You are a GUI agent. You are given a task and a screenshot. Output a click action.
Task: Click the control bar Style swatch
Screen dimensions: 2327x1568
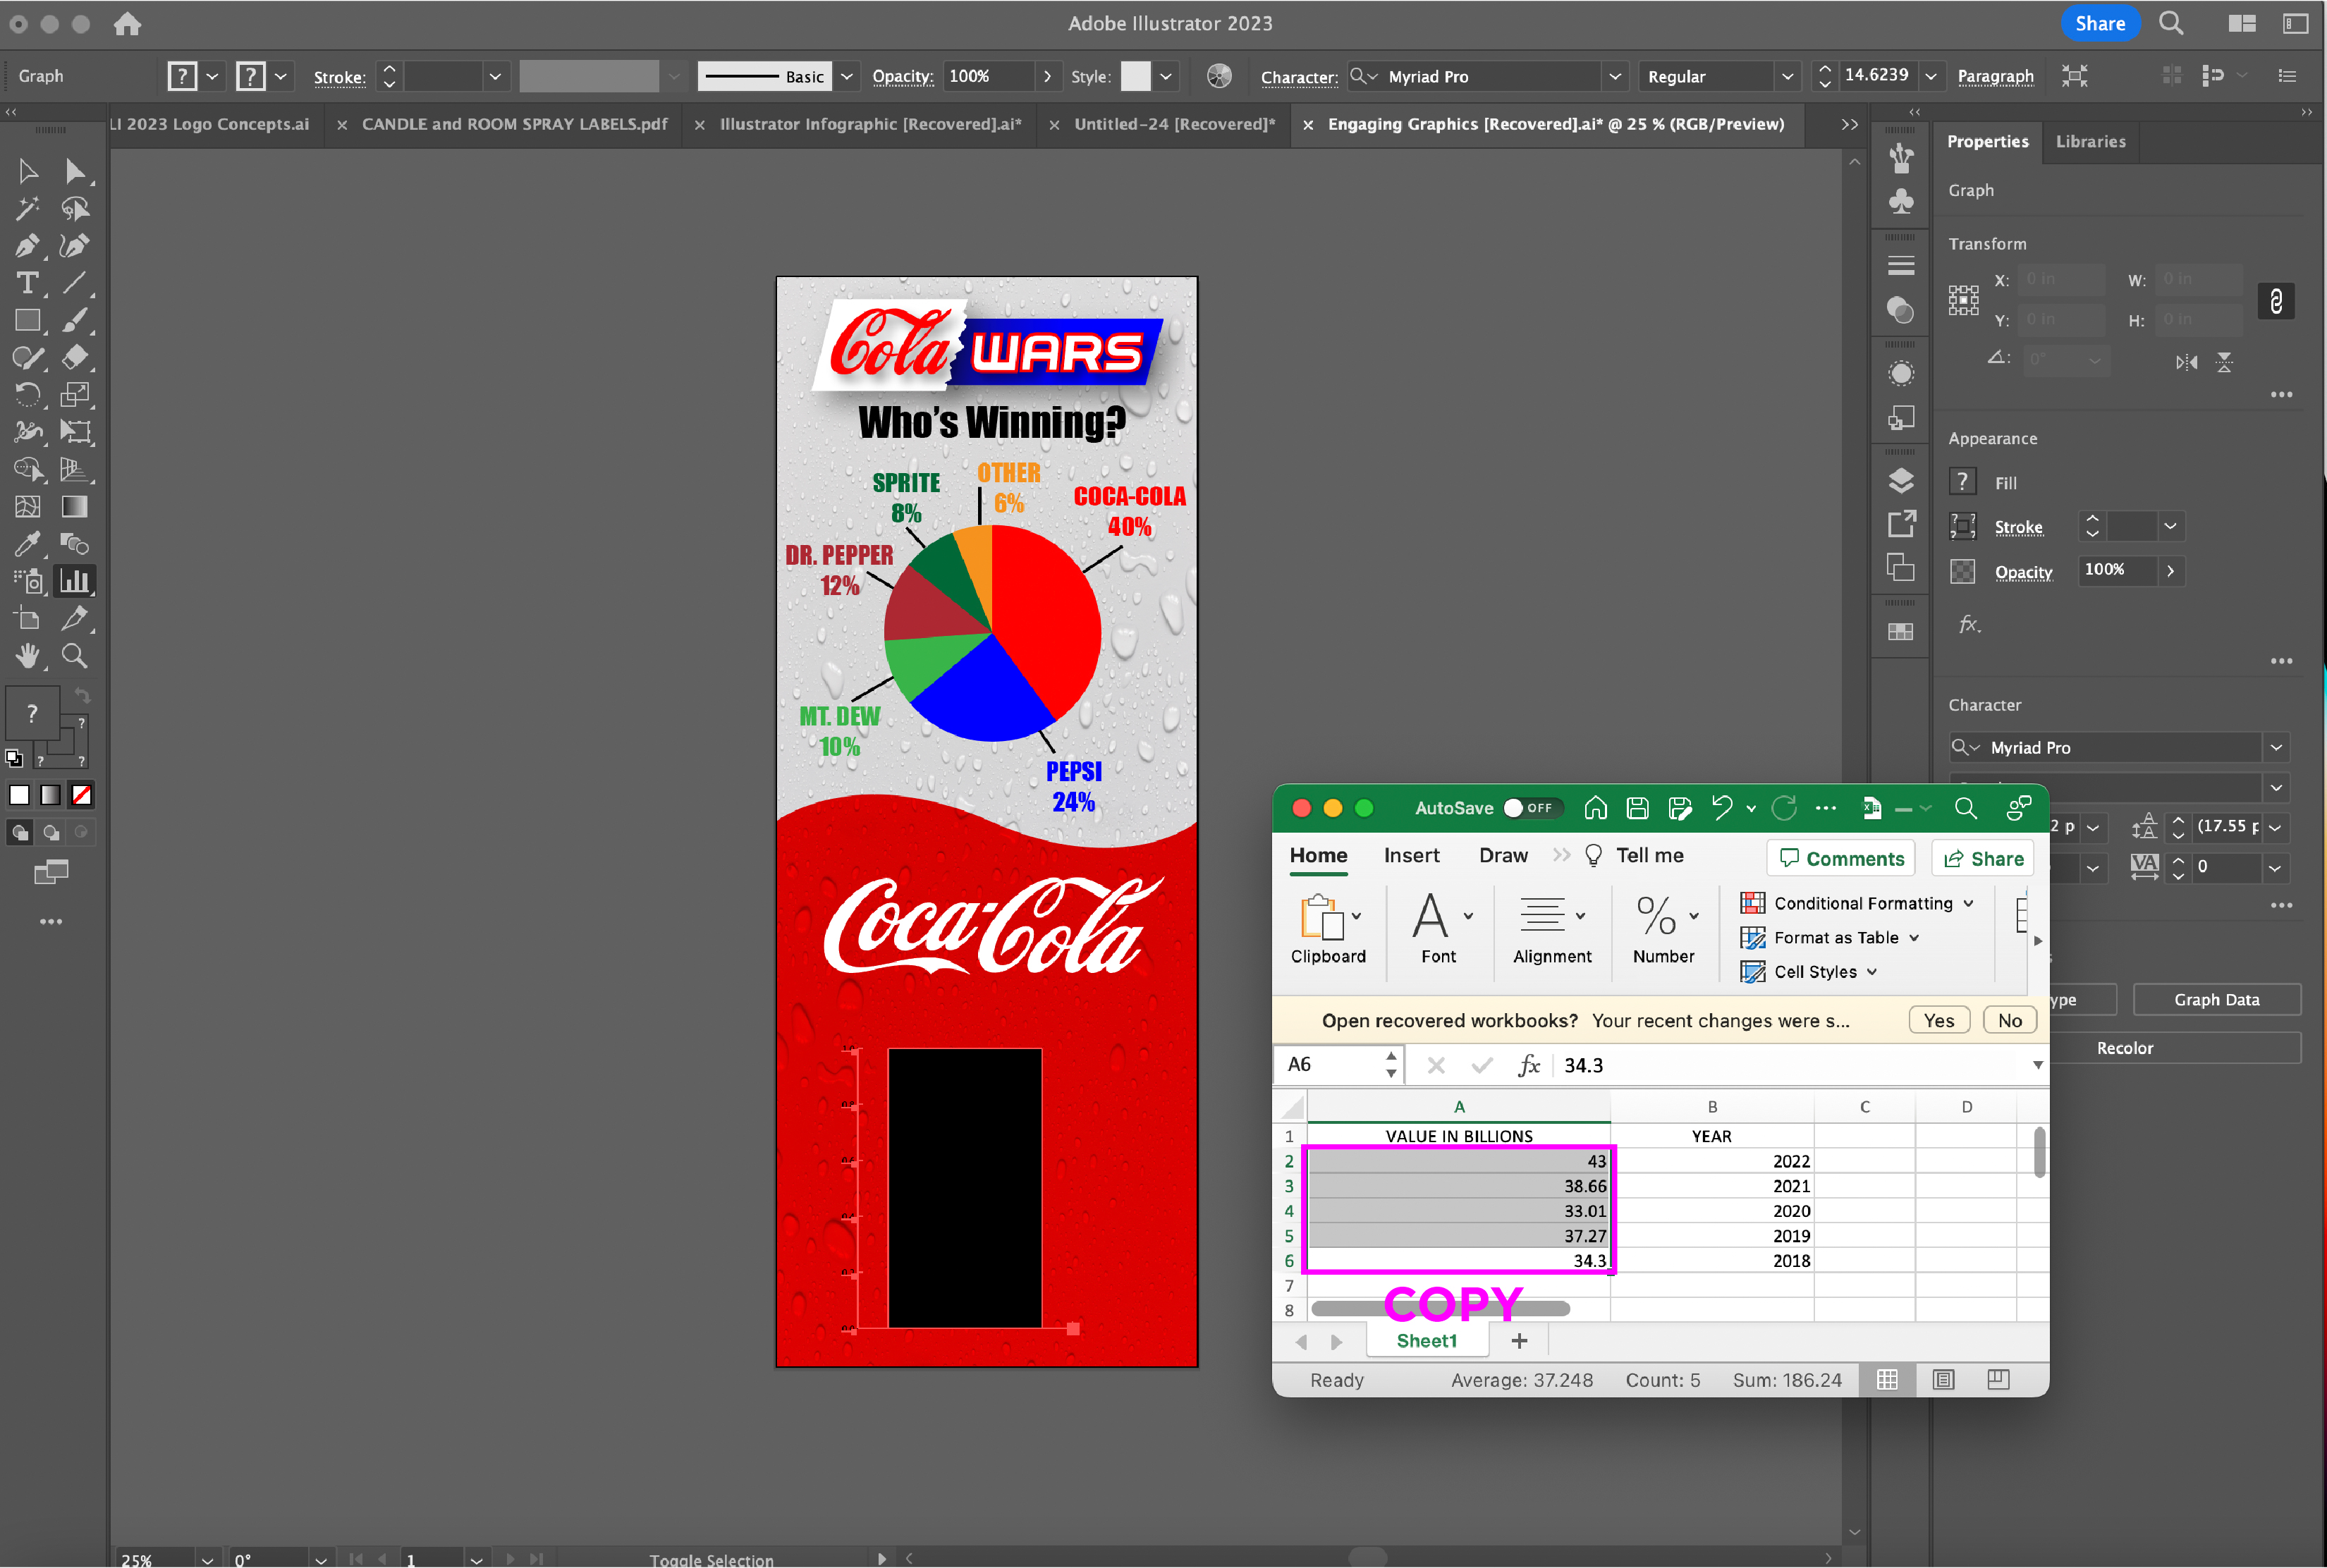1135,77
